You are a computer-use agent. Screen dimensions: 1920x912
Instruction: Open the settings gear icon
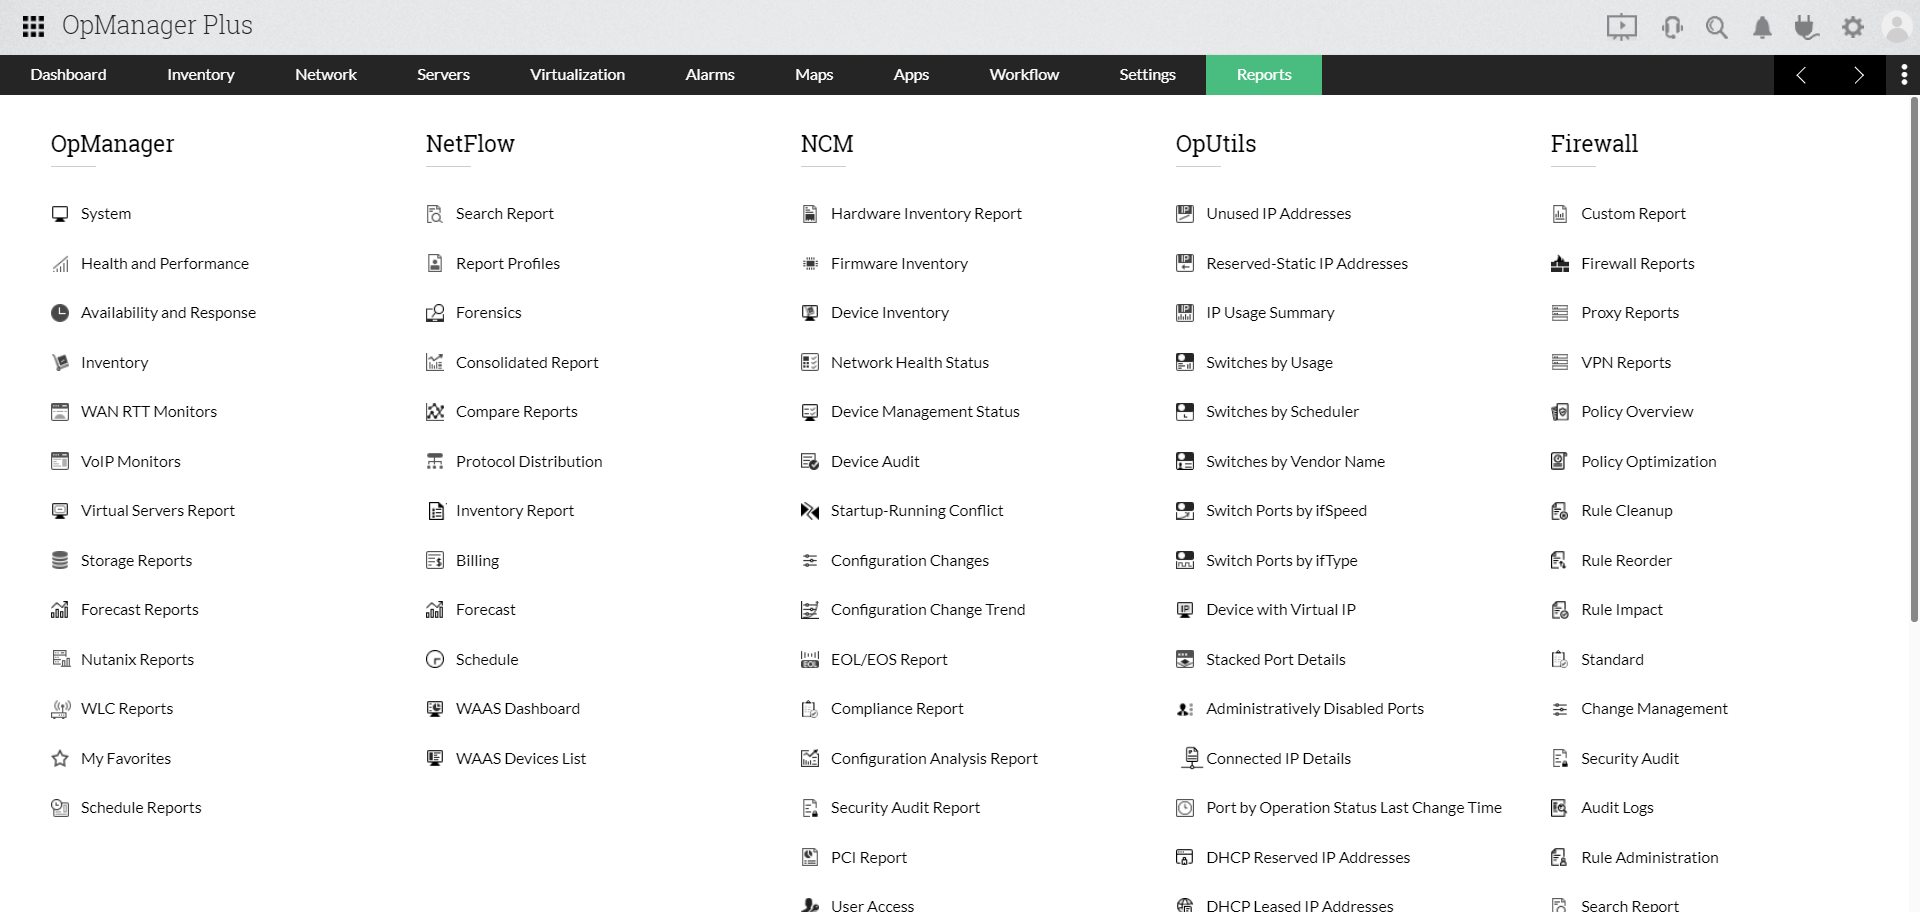tap(1853, 27)
